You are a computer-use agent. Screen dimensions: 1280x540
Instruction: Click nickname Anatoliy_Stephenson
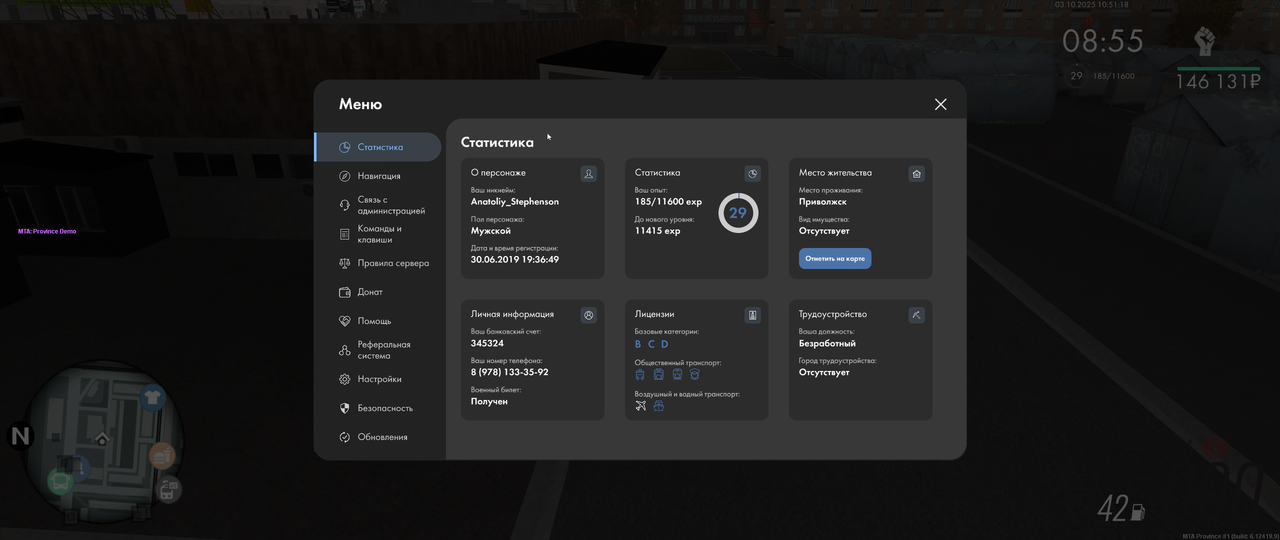tap(515, 202)
